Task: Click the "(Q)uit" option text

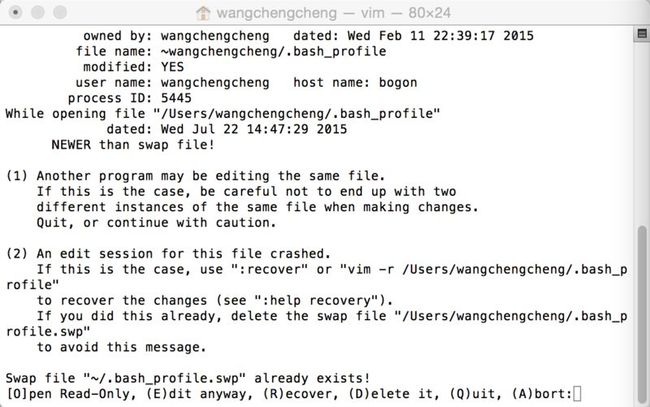Action: (x=475, y=394)
